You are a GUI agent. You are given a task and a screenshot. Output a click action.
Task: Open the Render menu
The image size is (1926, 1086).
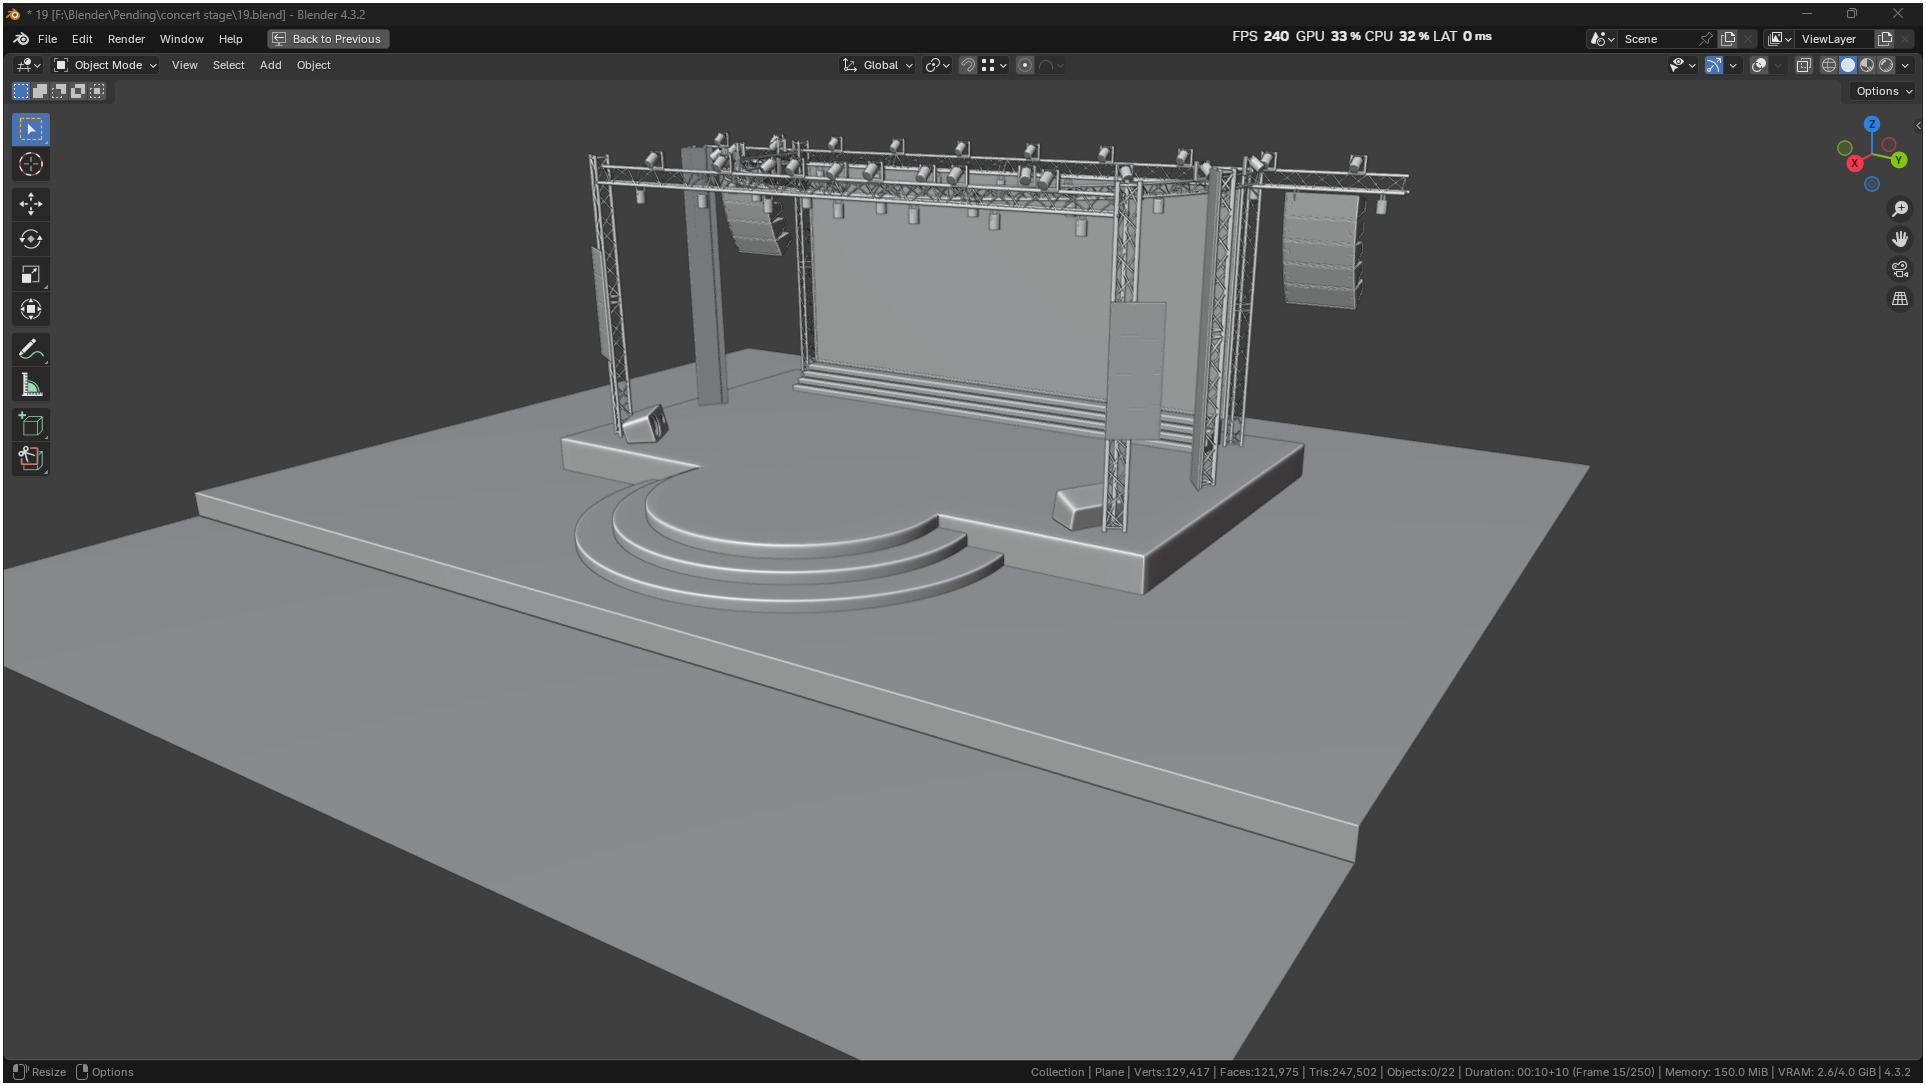tap(126, 39)
